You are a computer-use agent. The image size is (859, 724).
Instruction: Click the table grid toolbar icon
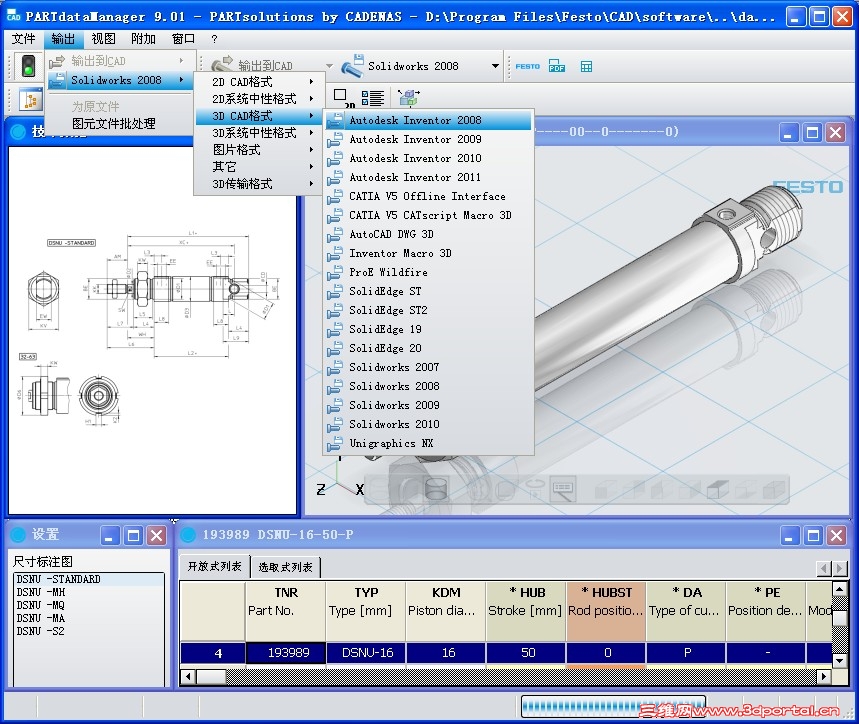tap(586, 66)
